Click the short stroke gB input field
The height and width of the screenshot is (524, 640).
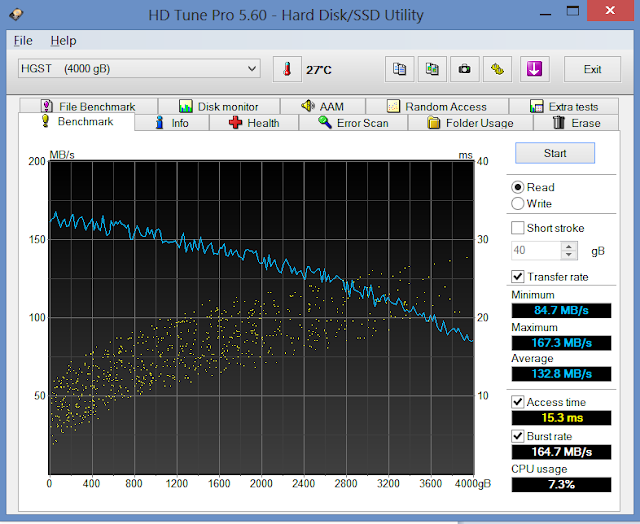535,251
